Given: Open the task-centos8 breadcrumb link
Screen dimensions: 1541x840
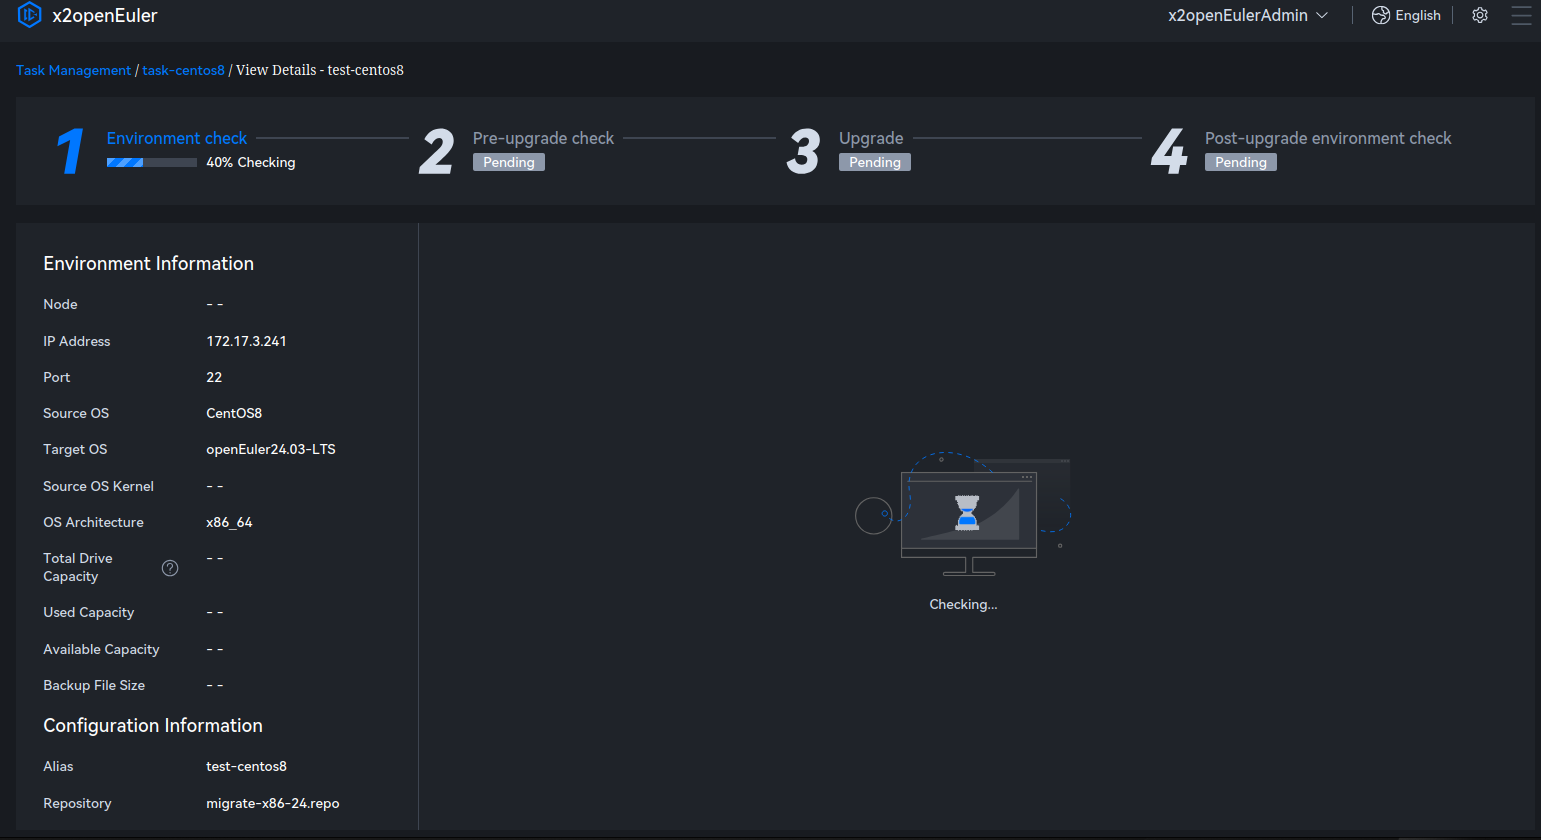Looking at the screenshot, I should tap(183, 70).
